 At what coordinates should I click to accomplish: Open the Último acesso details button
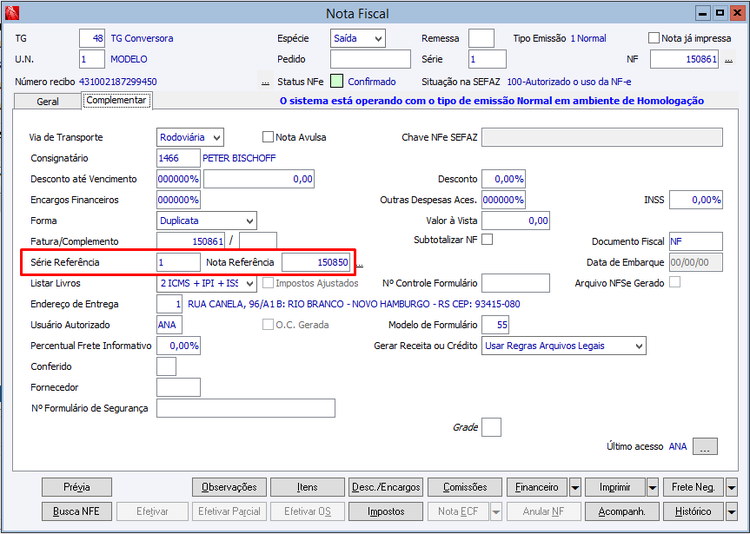tap(705, 446)
